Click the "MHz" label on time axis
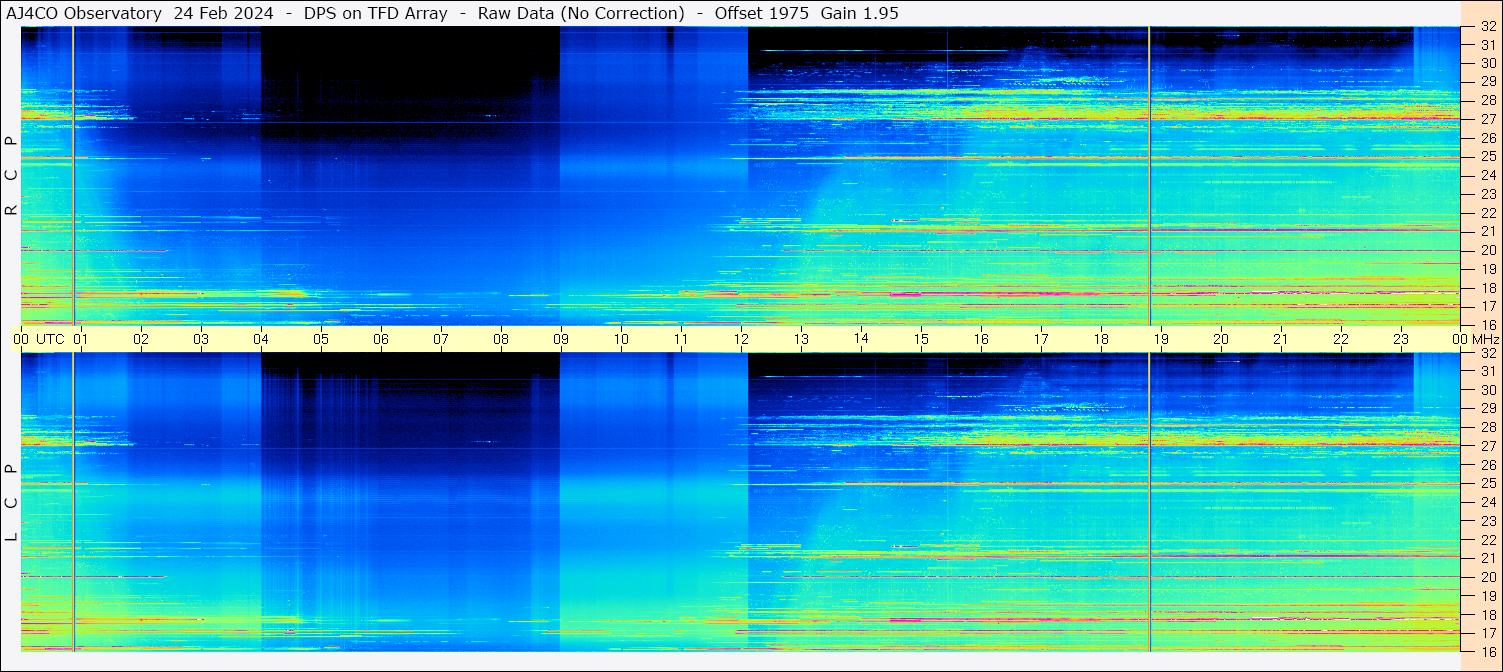 (1484, 339)
